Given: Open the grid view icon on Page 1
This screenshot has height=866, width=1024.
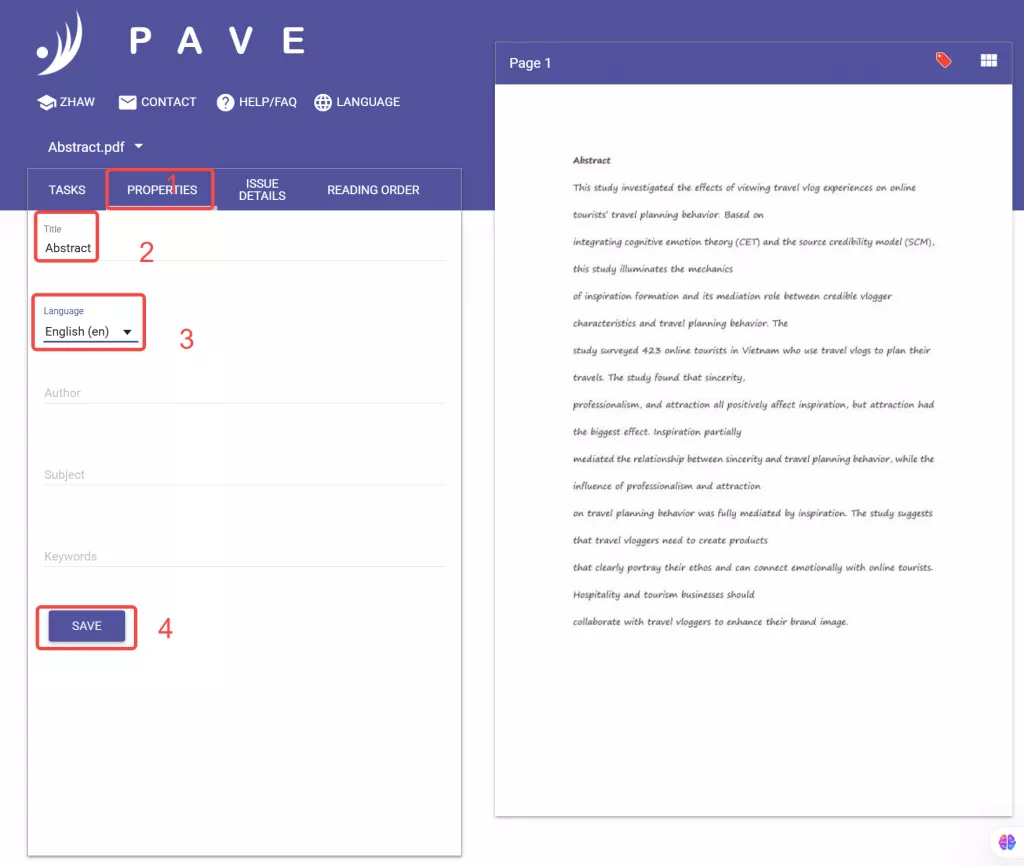Looking at the screenshot, I should pyautogui.click(x=988, y=61).
